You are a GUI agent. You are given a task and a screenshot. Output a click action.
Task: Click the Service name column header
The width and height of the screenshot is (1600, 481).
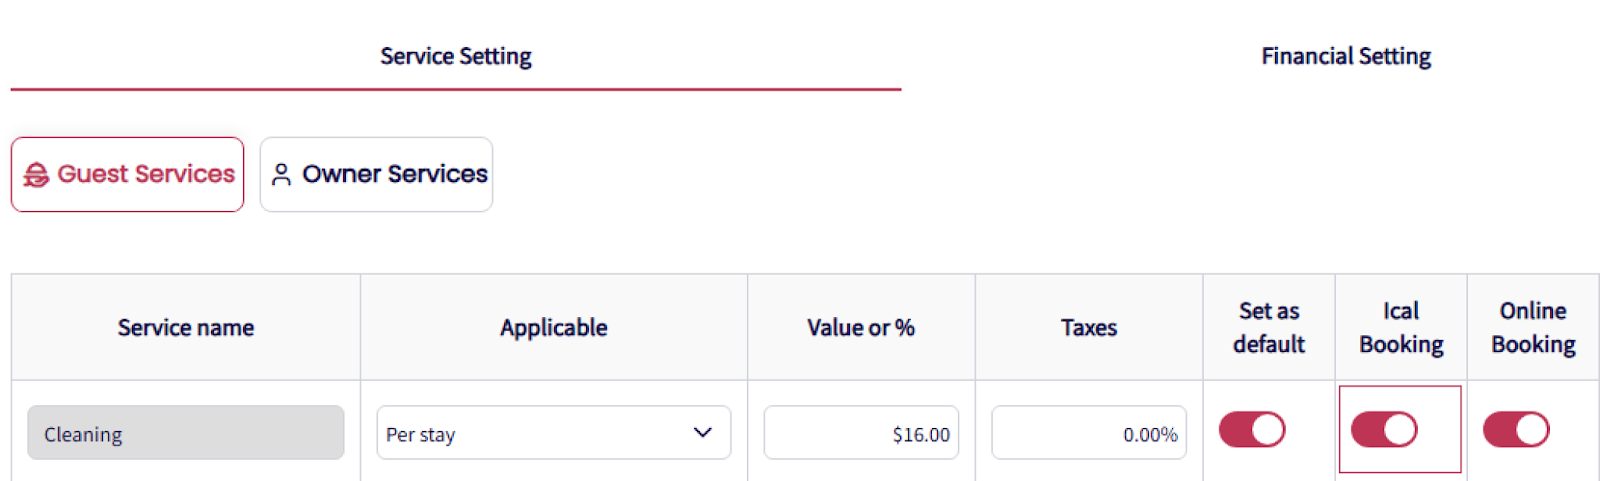coord(185,328)
